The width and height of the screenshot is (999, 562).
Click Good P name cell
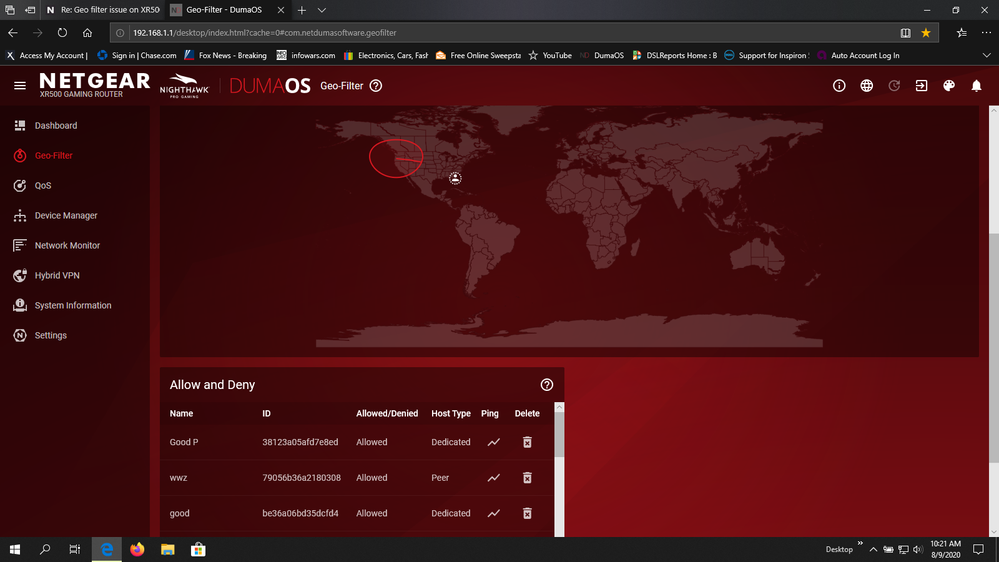(183, 442)
